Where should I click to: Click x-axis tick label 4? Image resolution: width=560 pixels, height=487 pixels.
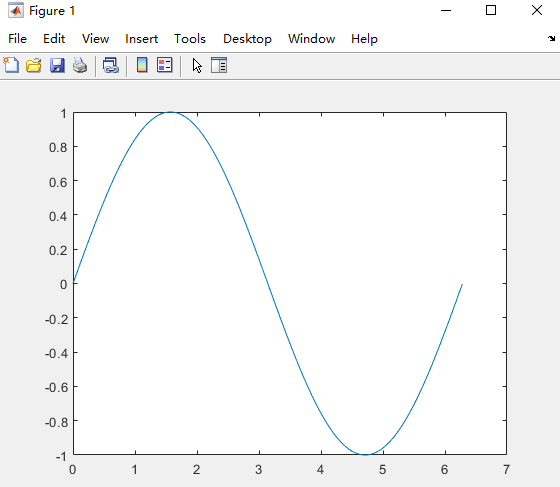point(320,470)
